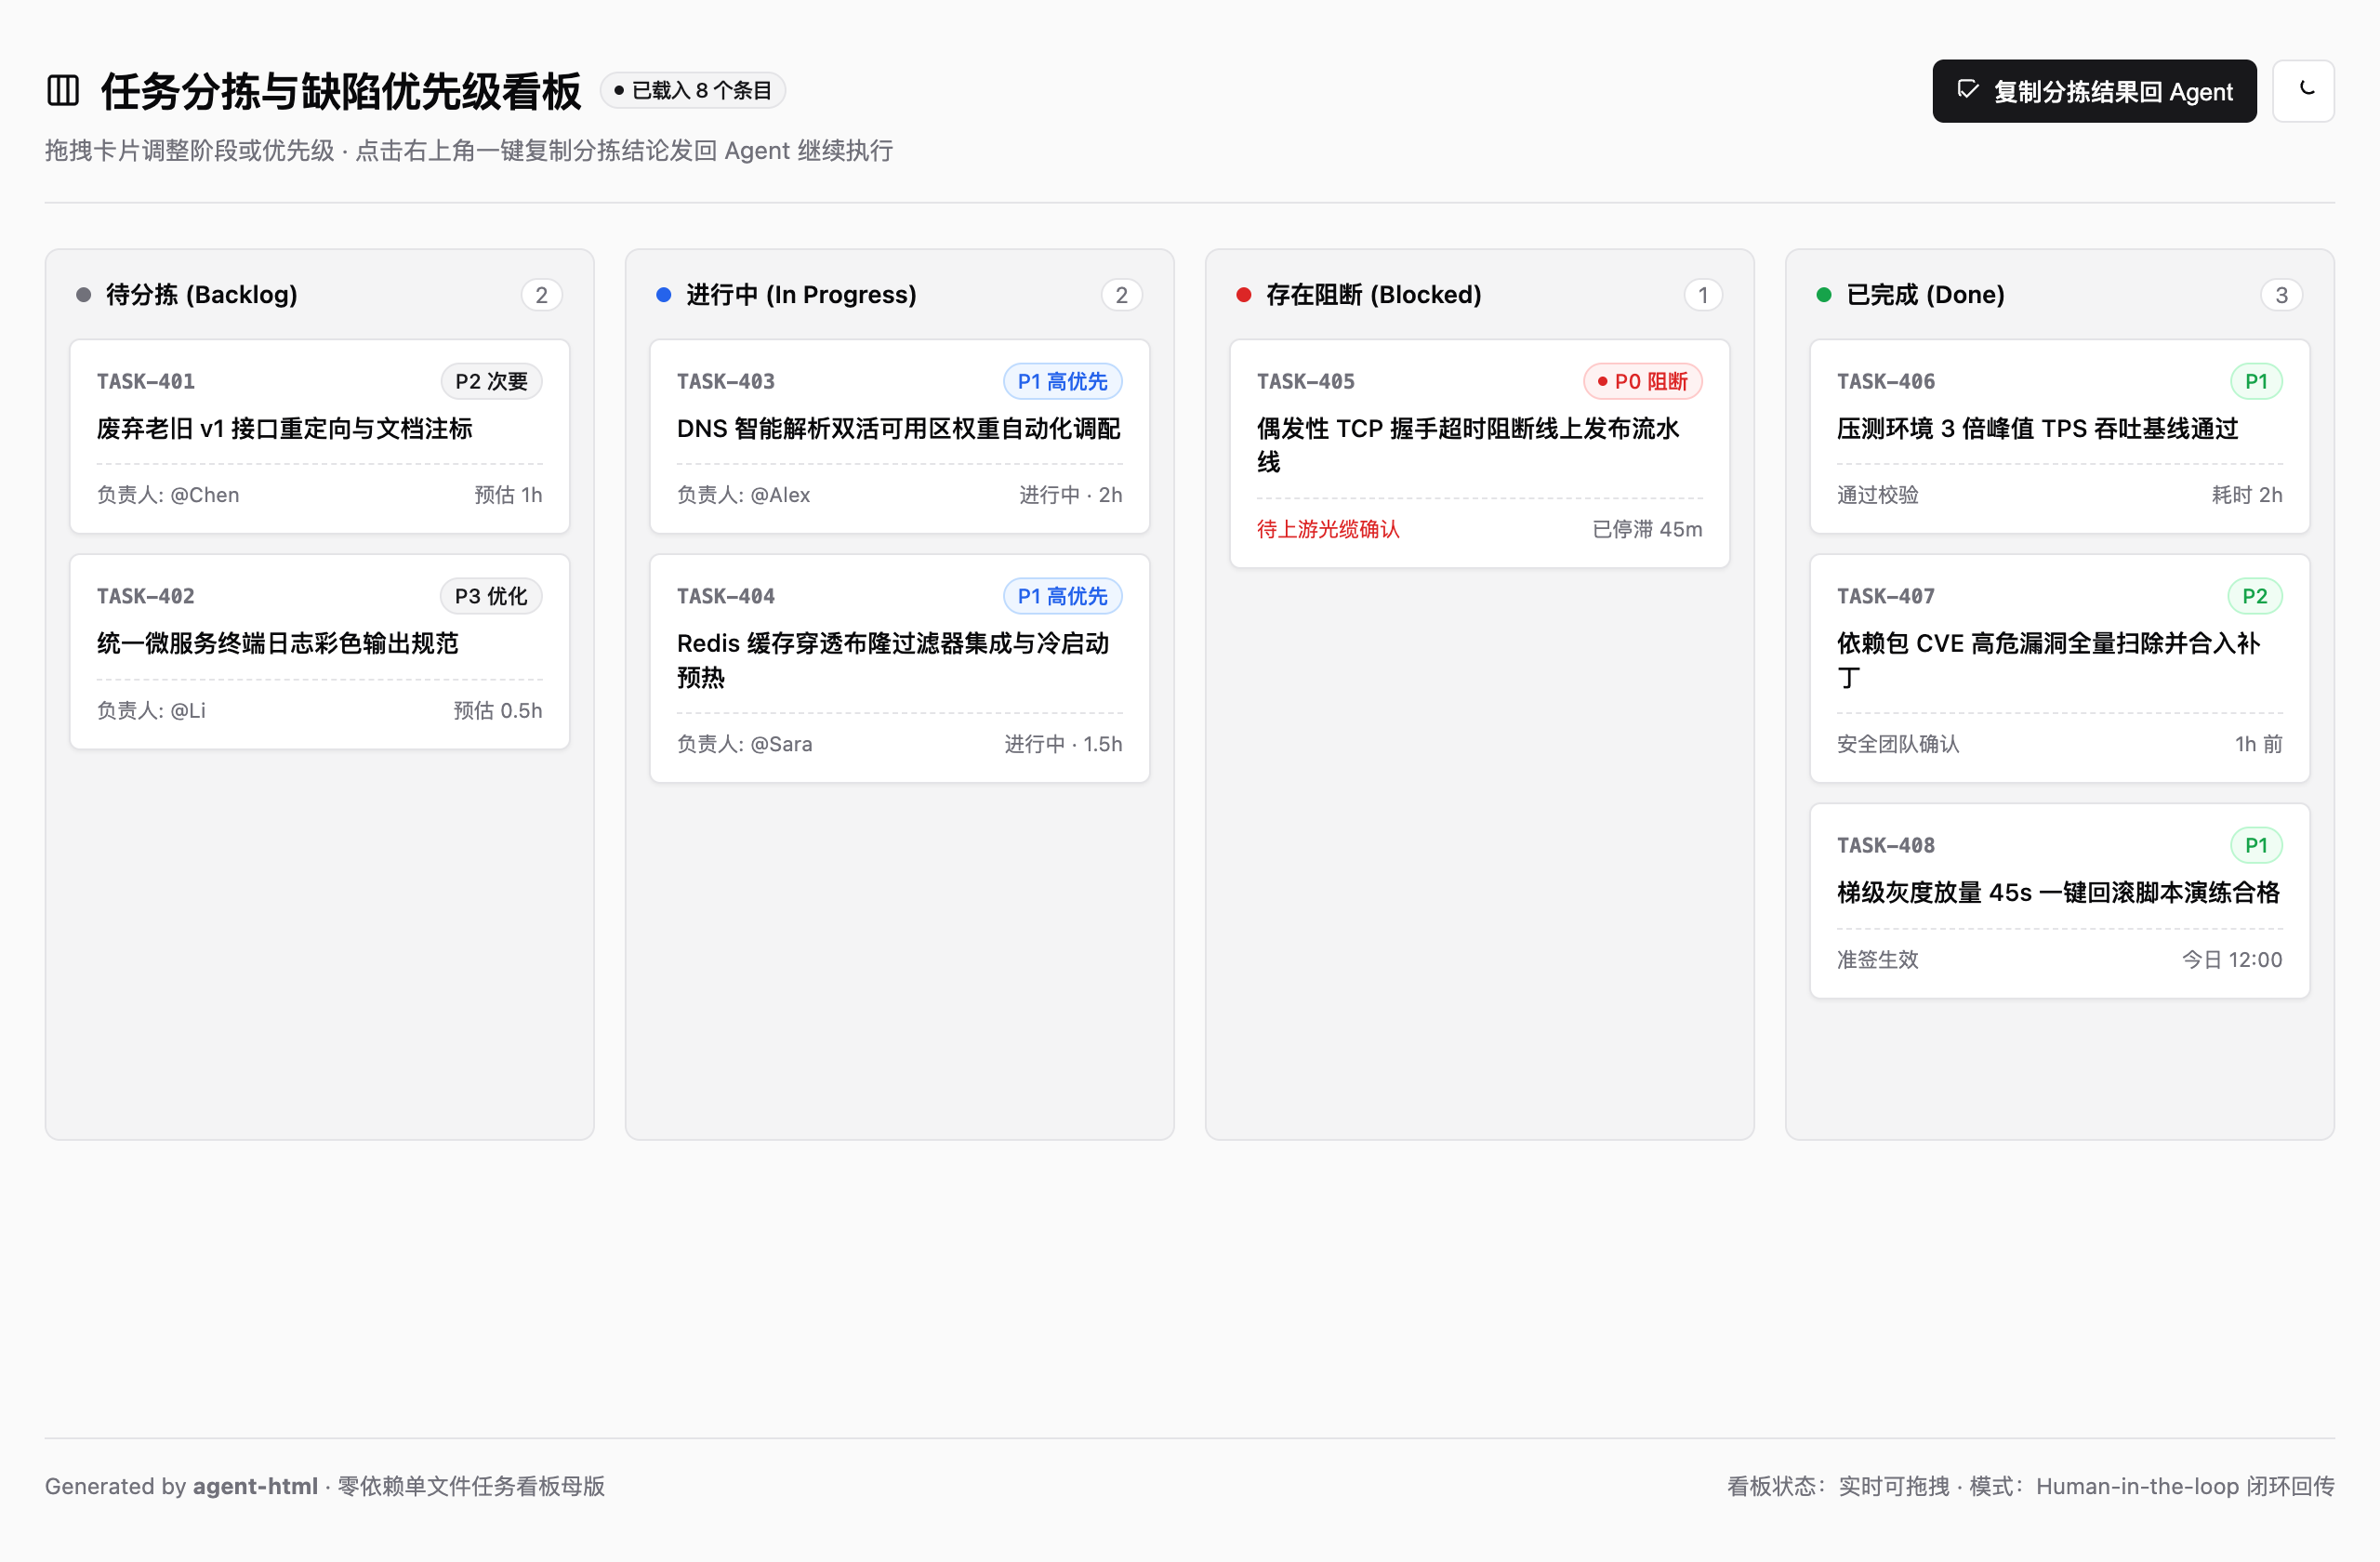Click 进行中 · 1.5h on TASK-404
2380x1562 pixels.
pos(1063,744)
